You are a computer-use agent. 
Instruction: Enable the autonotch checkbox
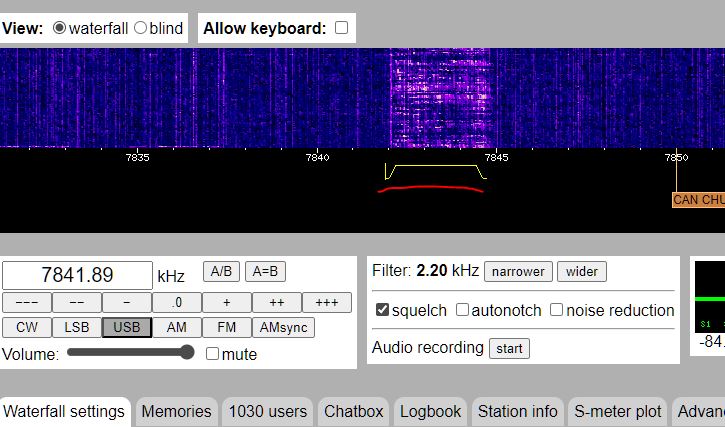click(x=462, y=309)
